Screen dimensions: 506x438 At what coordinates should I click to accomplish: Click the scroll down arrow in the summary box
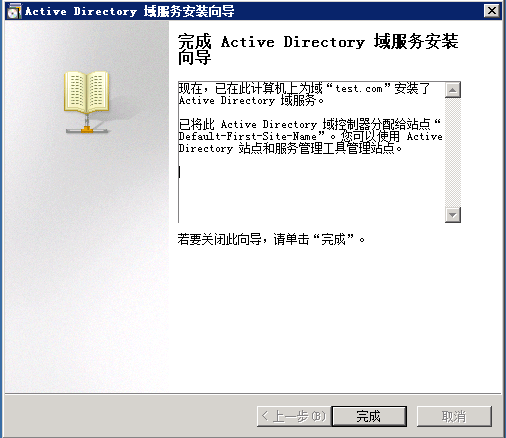coord(453,215)
